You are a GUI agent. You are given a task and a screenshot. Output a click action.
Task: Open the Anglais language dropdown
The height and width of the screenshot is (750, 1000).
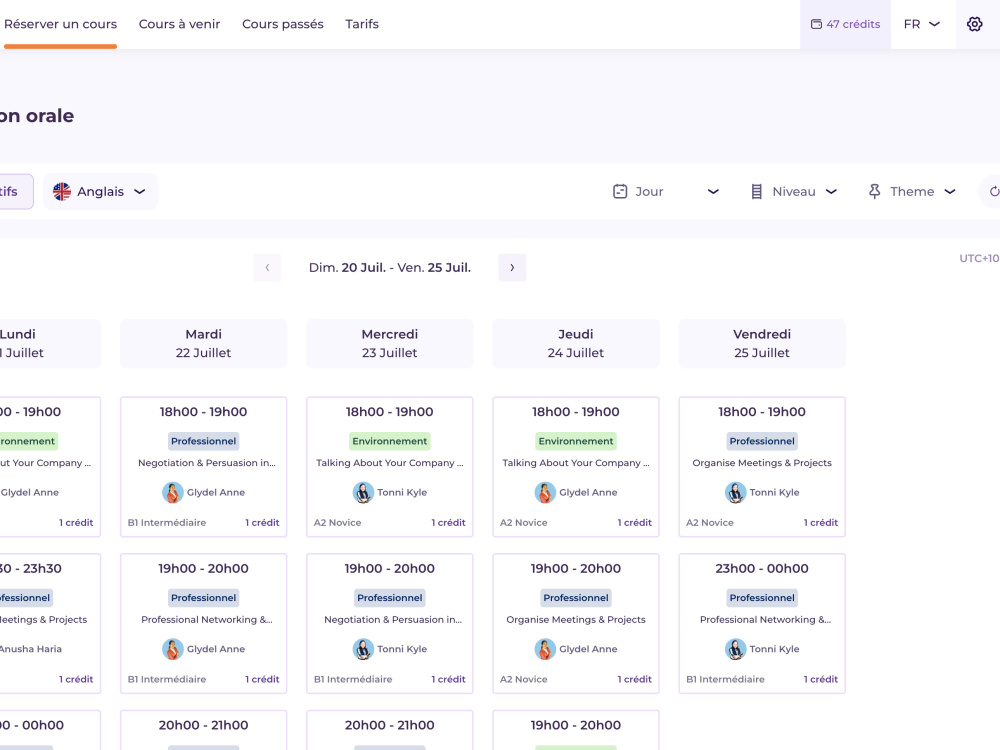tap(100, 191)
